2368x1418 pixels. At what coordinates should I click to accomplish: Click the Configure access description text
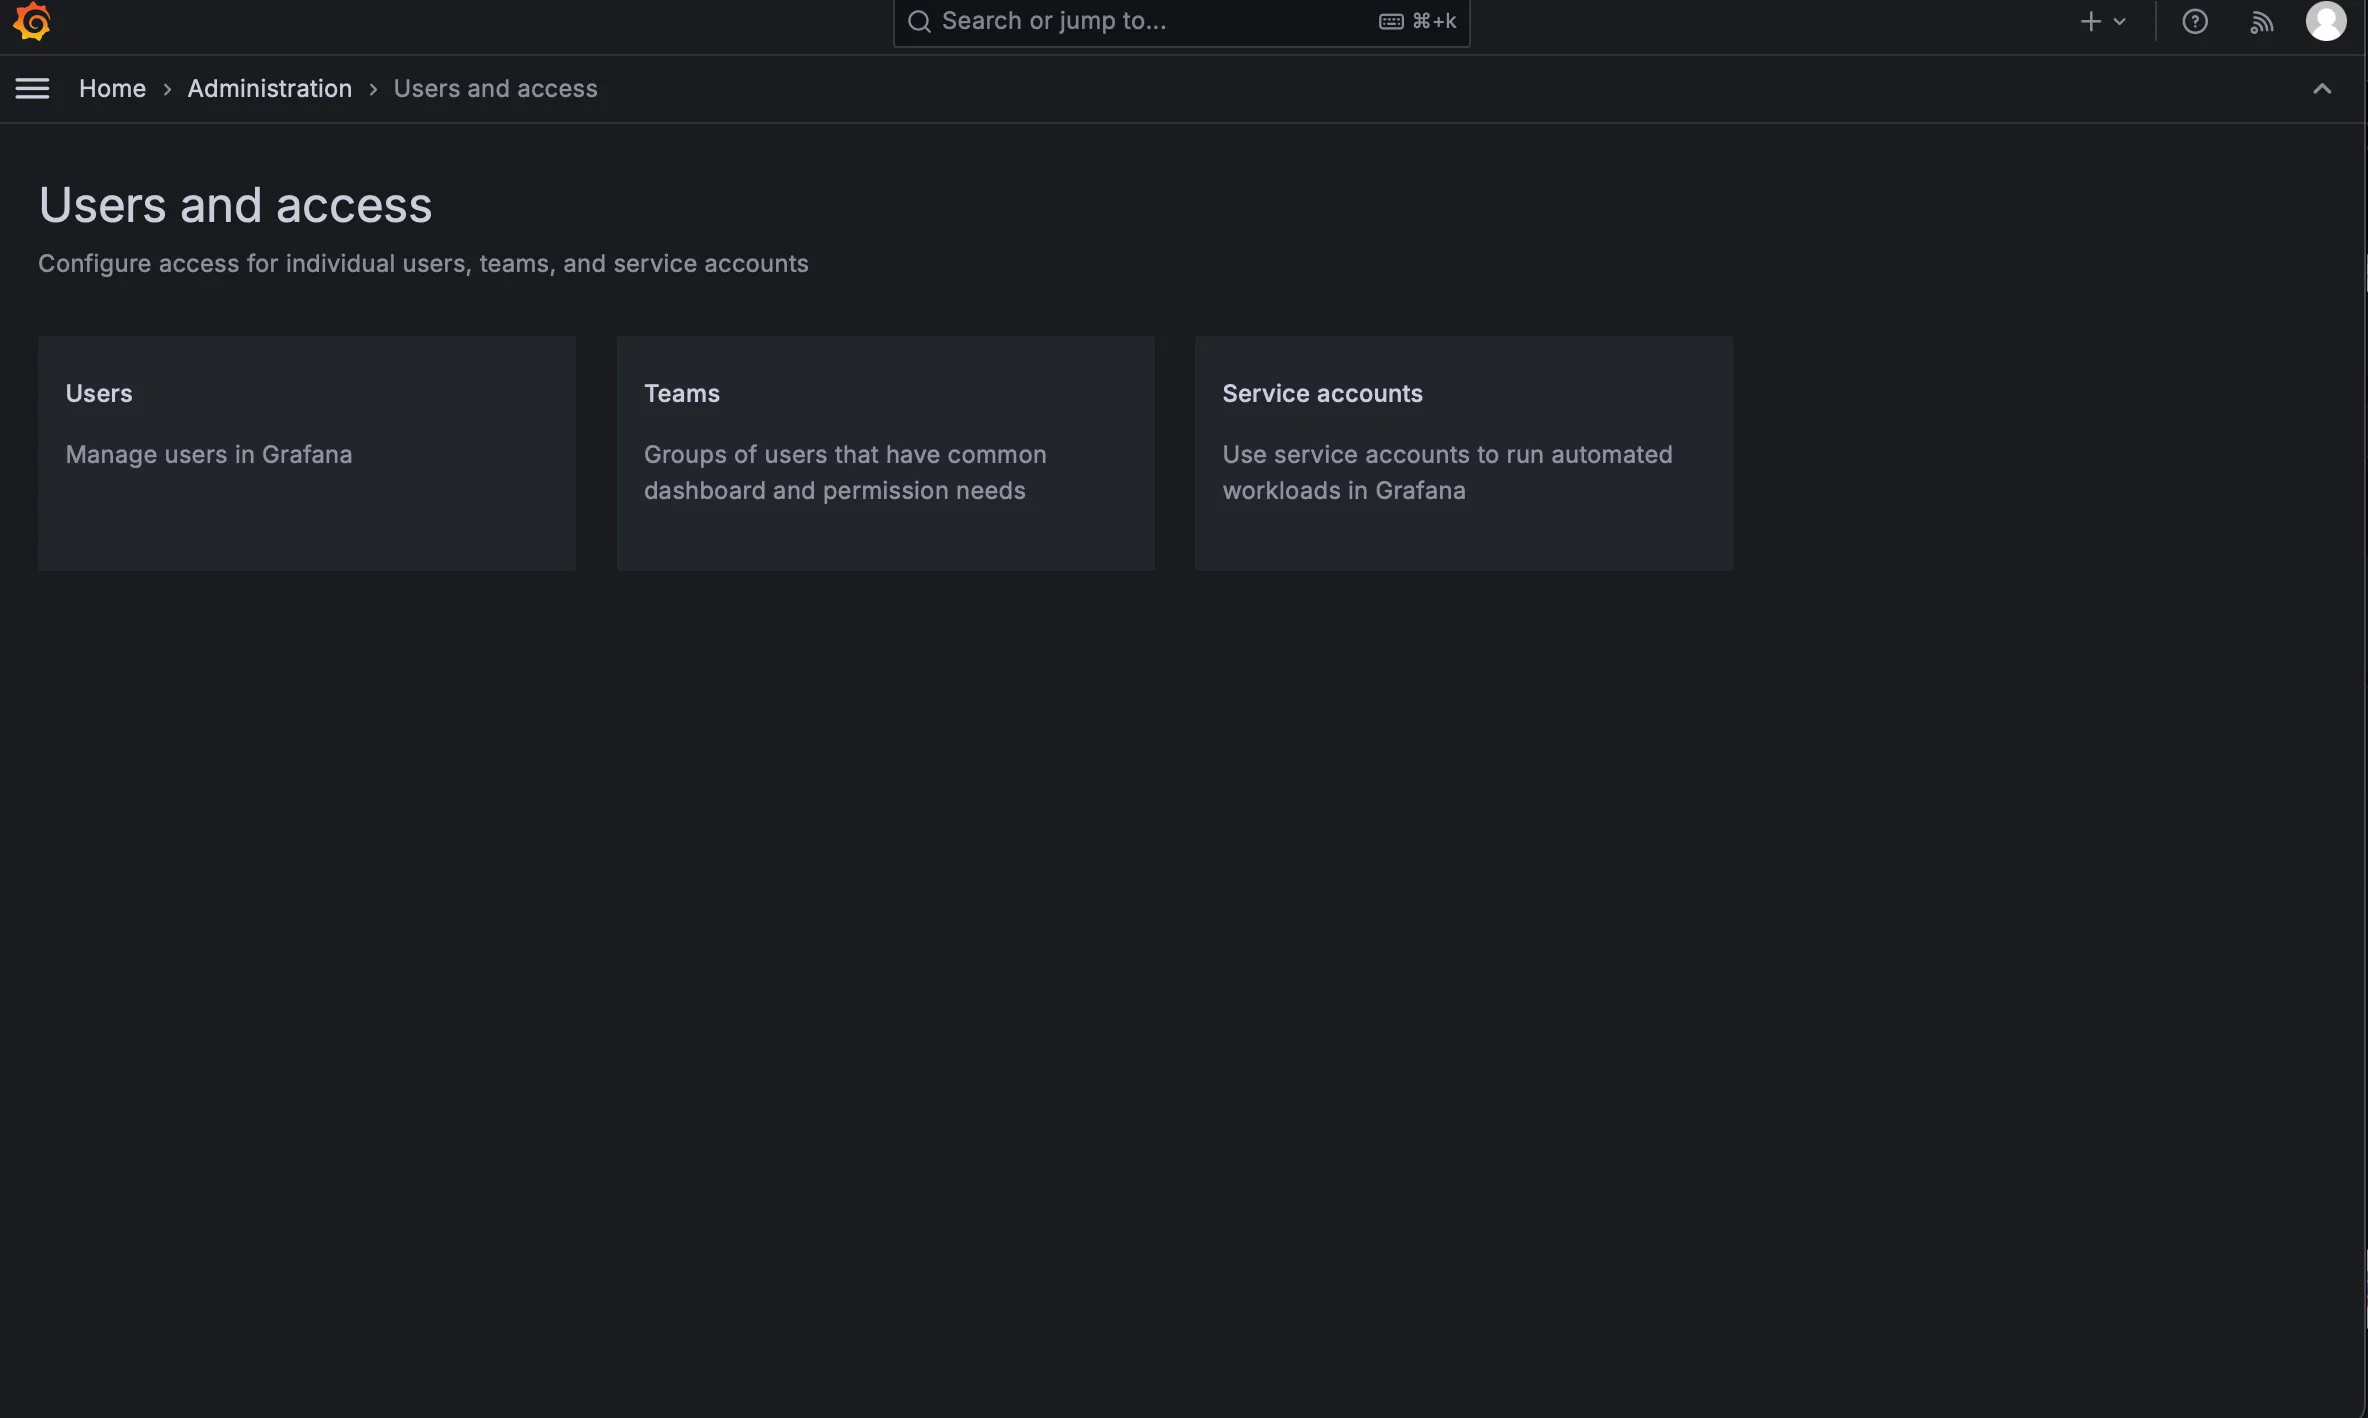(423, 263)
